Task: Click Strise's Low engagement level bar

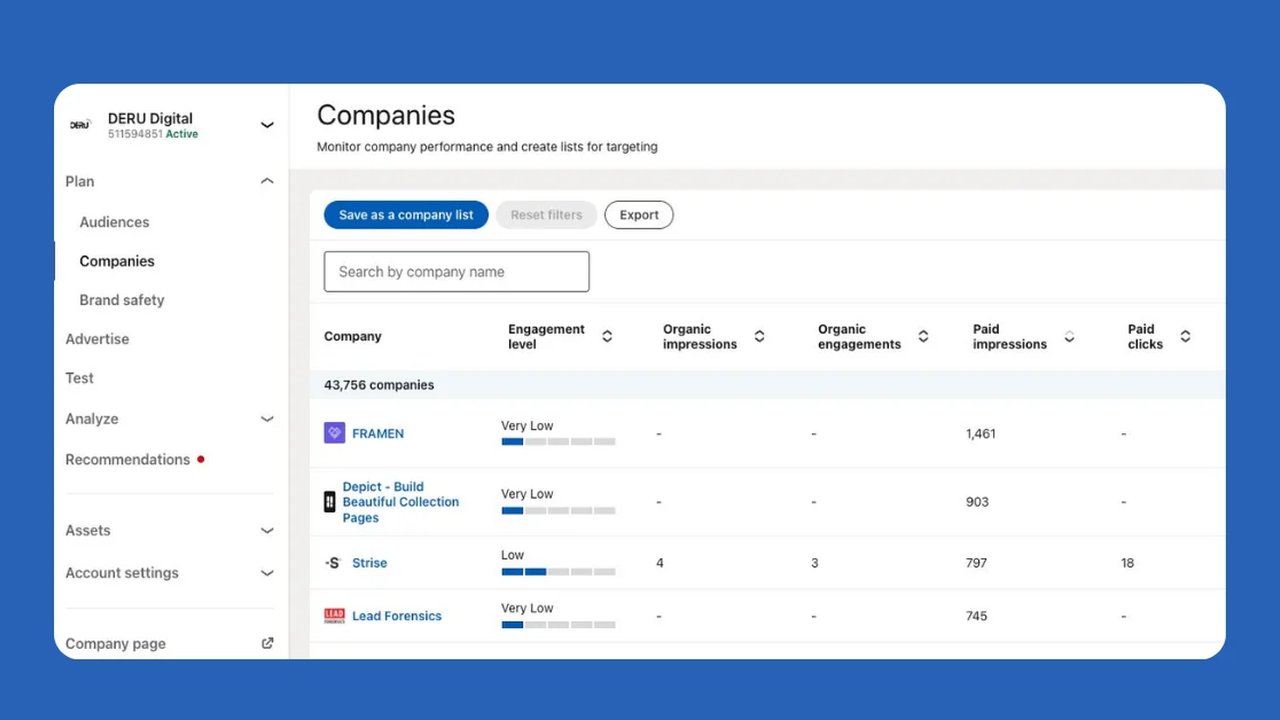Action: click(x=558, y=572)
